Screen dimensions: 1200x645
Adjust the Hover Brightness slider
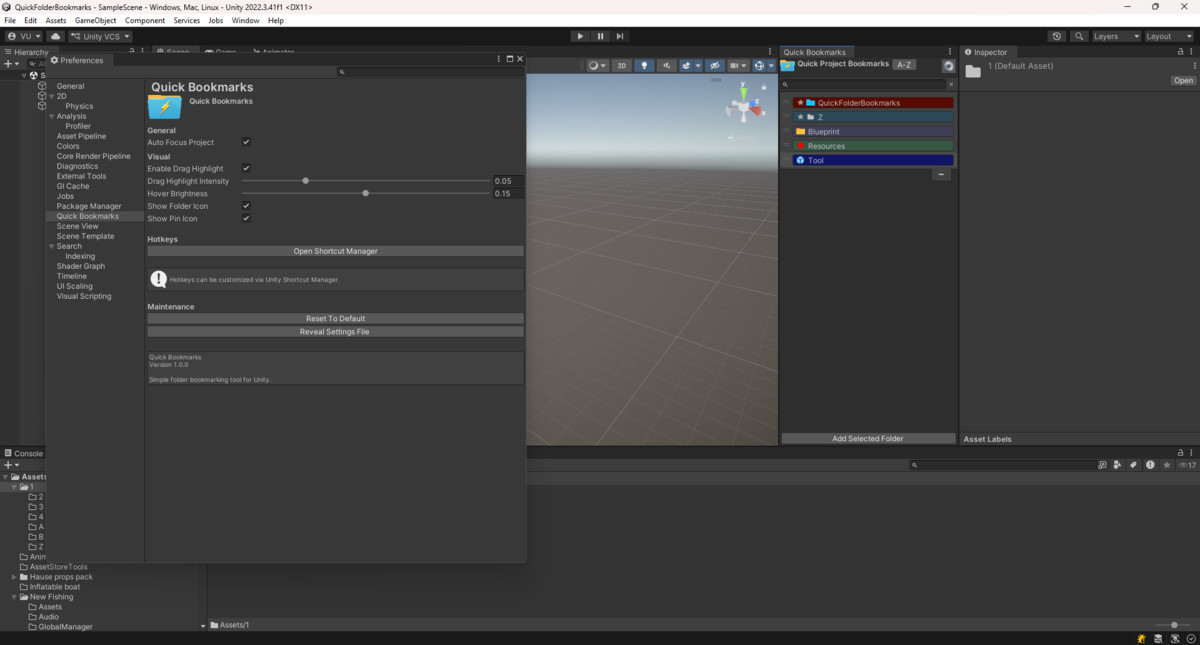[366, 193]
